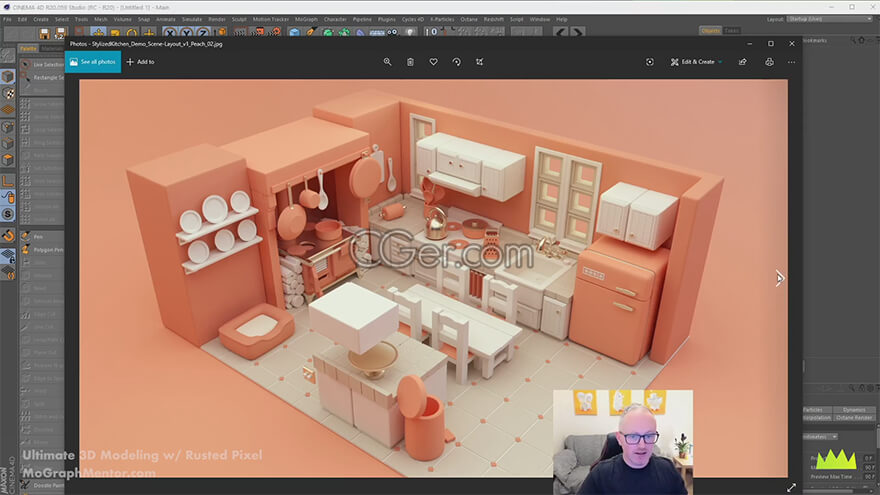Click Make Editable cube icon in left toolbar
The height and width of the screenshot is (495, 880).
[x=7, y=76]
